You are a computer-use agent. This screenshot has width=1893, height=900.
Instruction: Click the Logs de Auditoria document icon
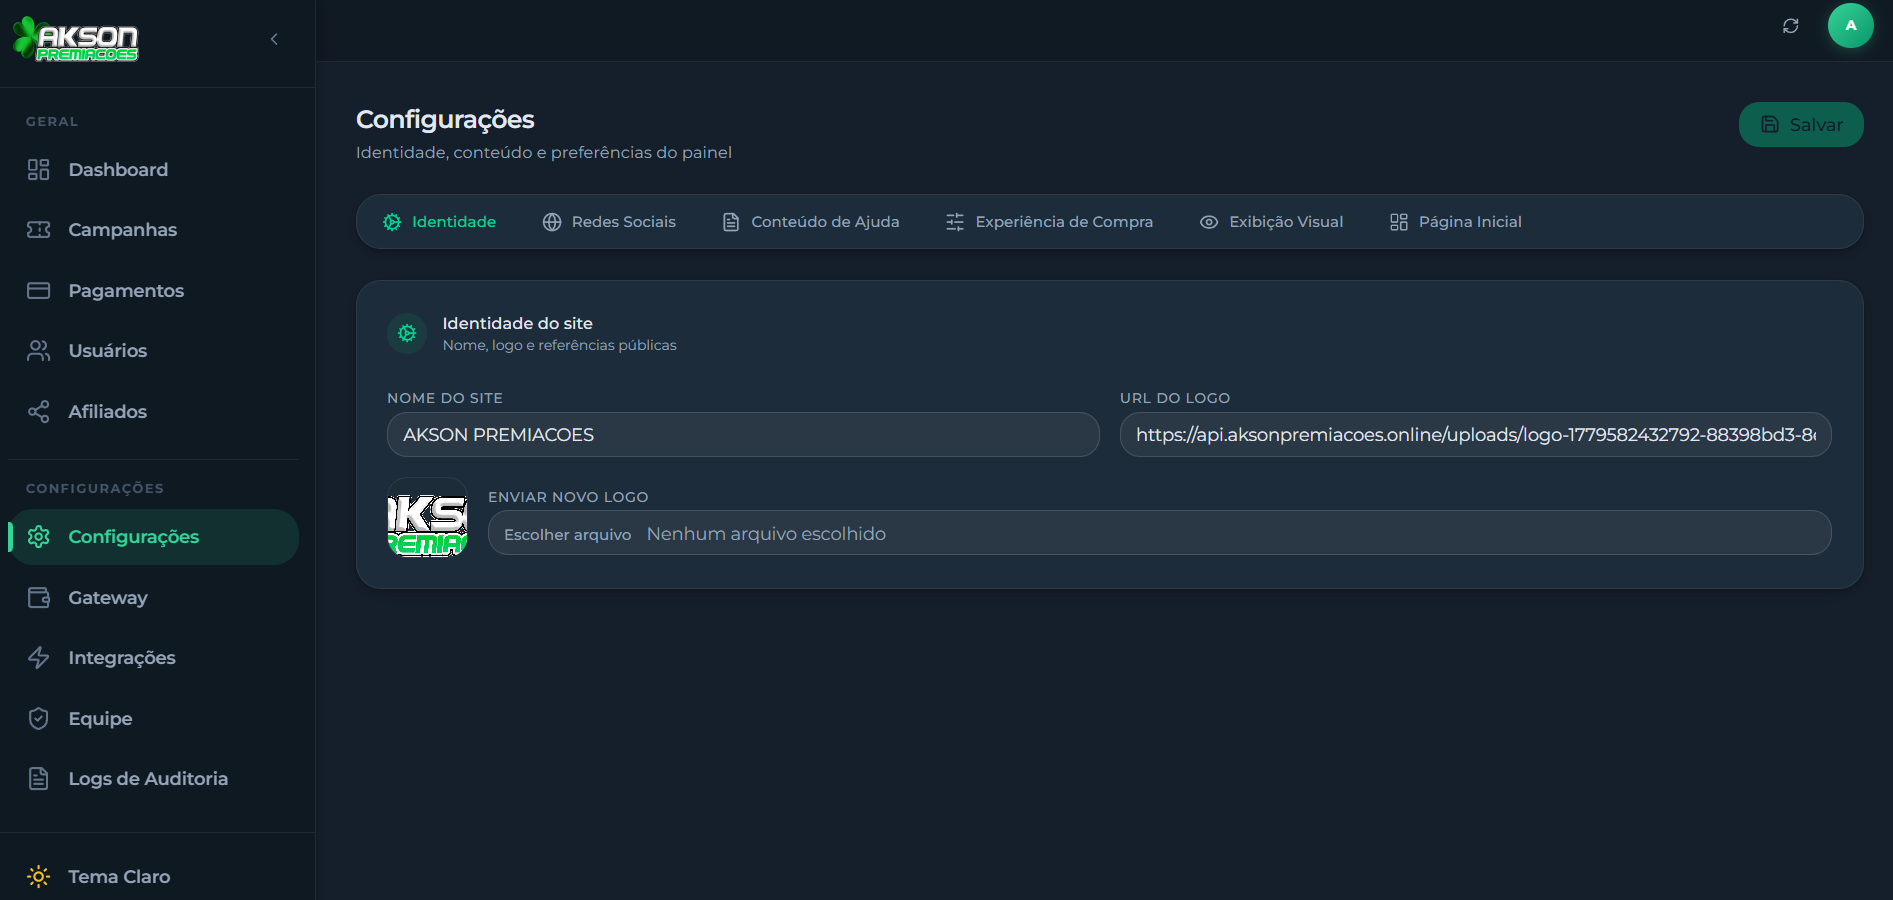click(38, 779)
